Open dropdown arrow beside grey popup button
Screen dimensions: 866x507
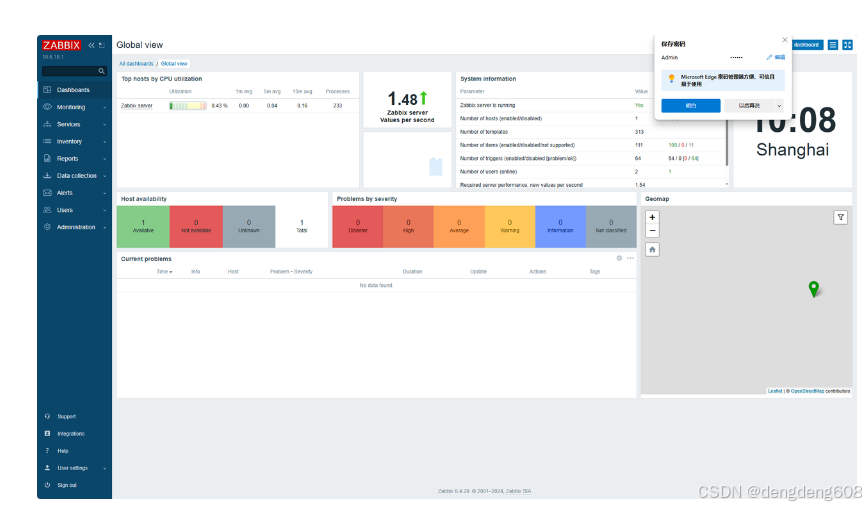(x=779, y=105)
